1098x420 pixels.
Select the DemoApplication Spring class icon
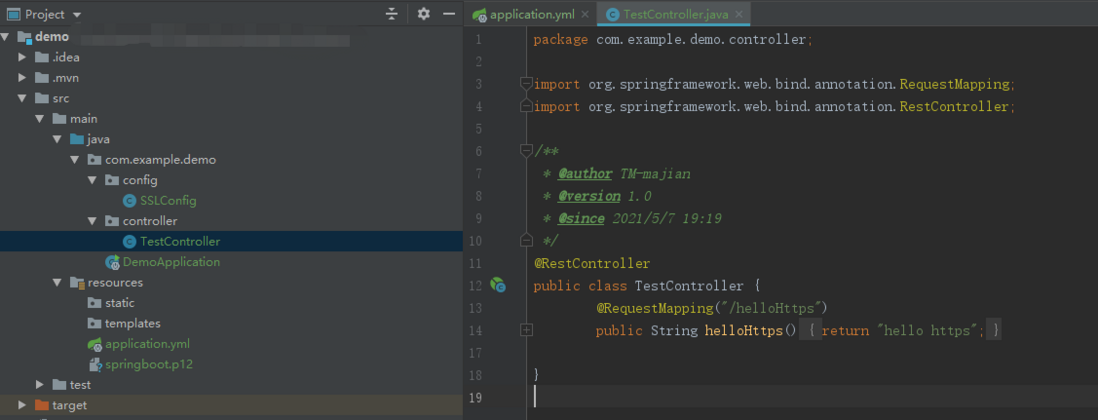pos(112,262)
